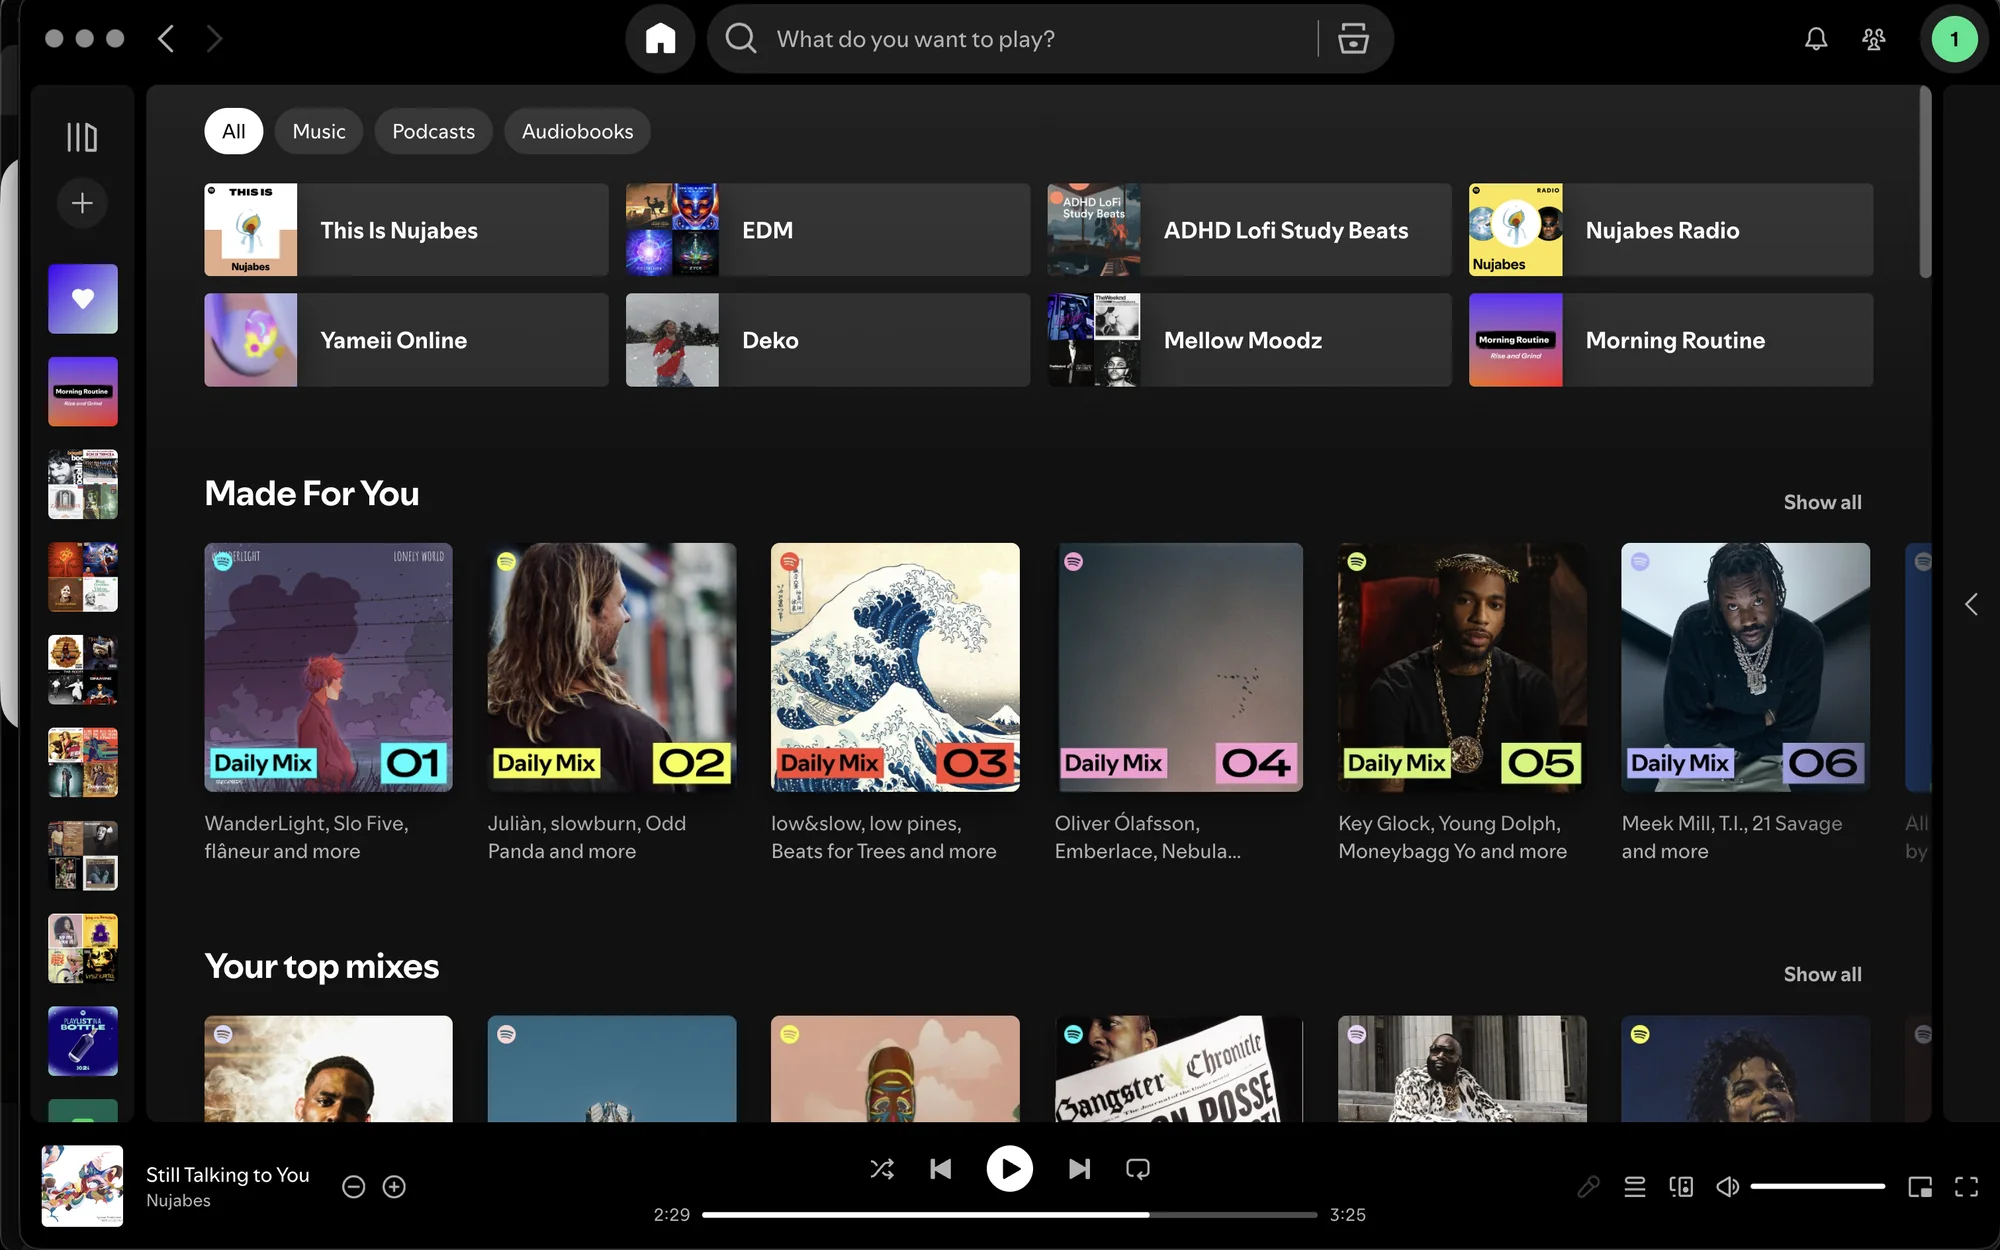Hide Still Talking to You with minus icon

(353, 1187)
